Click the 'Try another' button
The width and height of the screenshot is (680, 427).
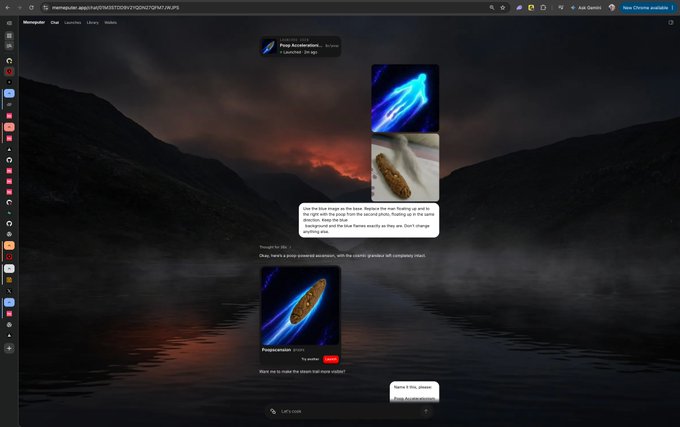point(310,359)
